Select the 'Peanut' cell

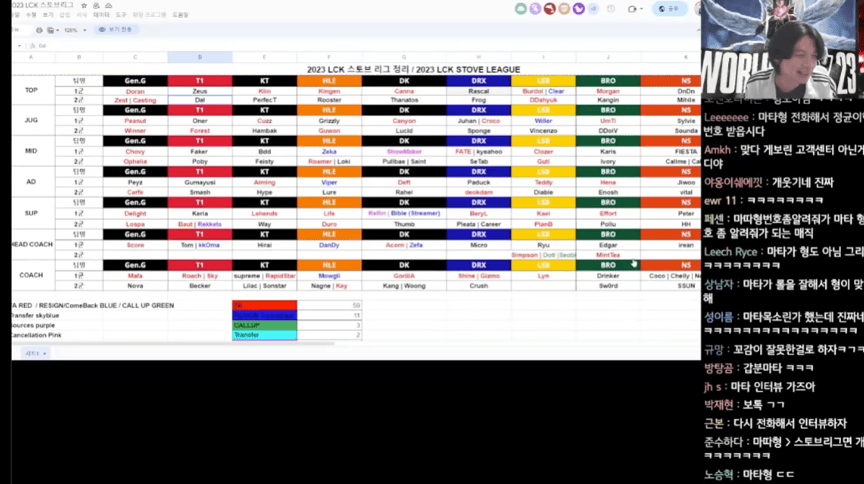[x=135, y=120]
